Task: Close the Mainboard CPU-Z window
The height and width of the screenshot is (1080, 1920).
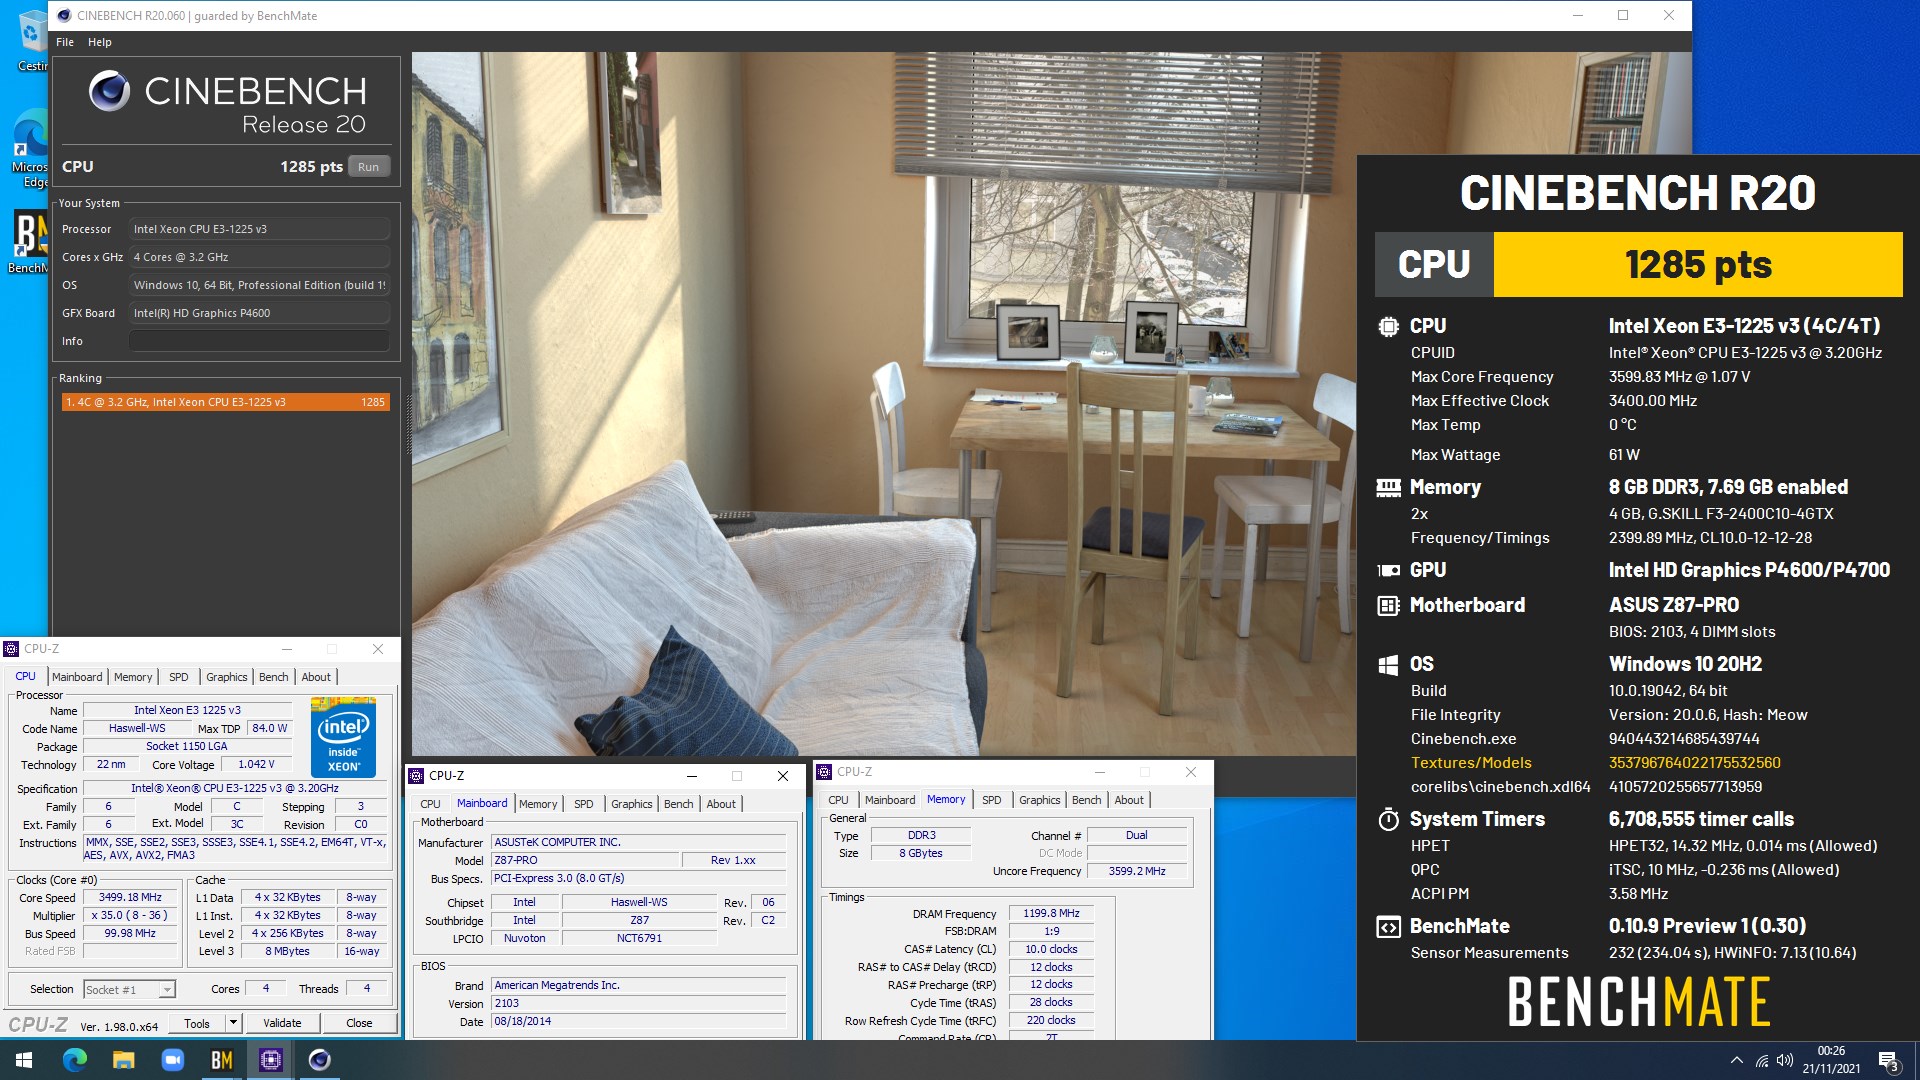Action: coord(783,776)
